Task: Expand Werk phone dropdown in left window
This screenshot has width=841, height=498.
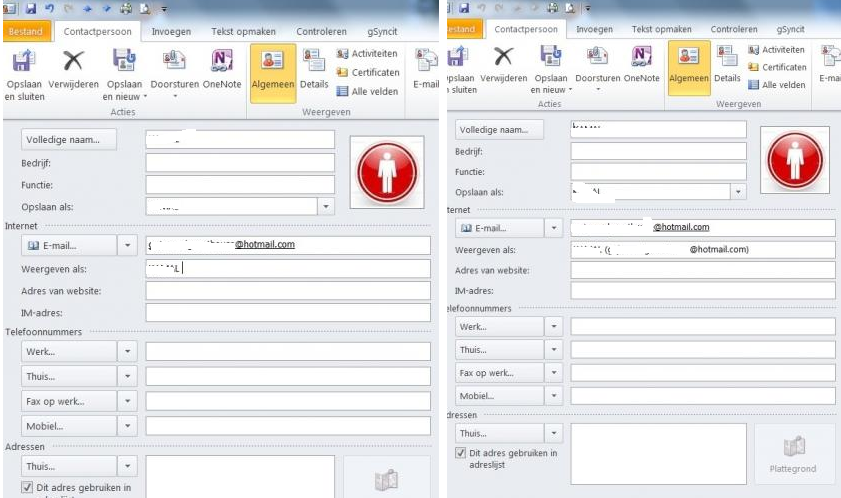Action: 127,351
